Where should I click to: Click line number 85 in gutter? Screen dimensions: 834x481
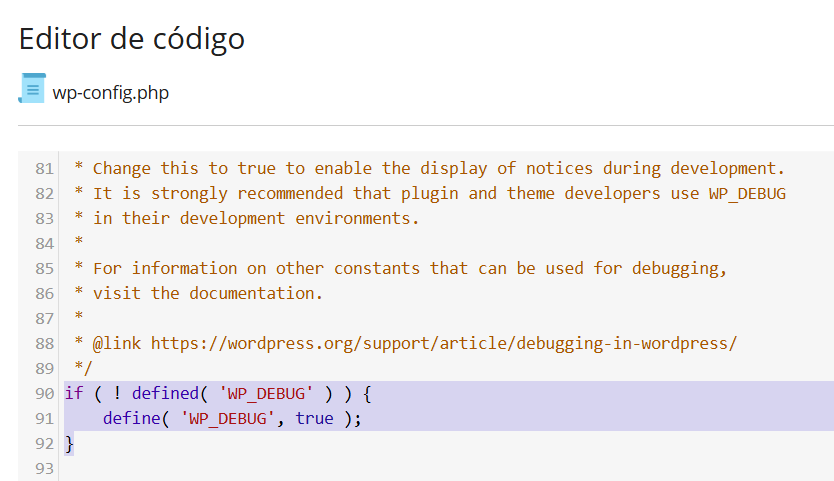coord(44,268)
